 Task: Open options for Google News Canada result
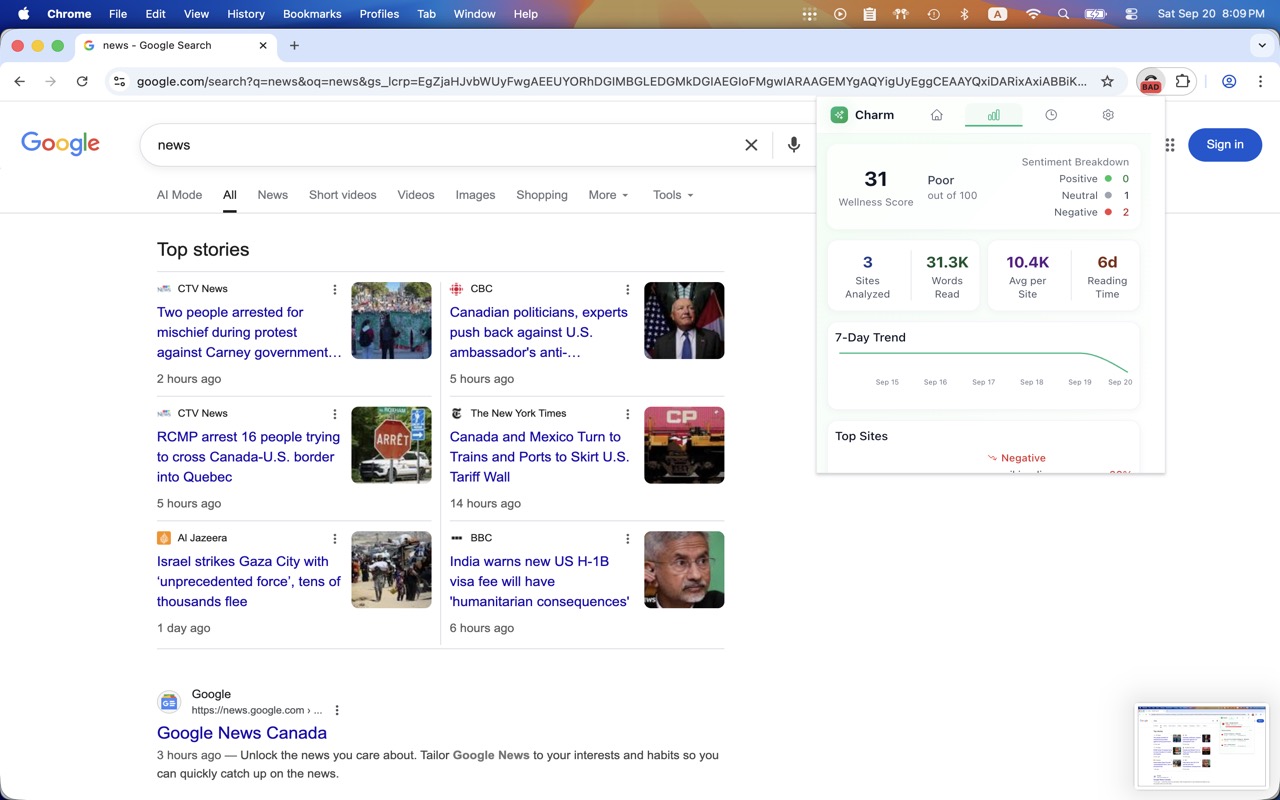pos(337,711)
